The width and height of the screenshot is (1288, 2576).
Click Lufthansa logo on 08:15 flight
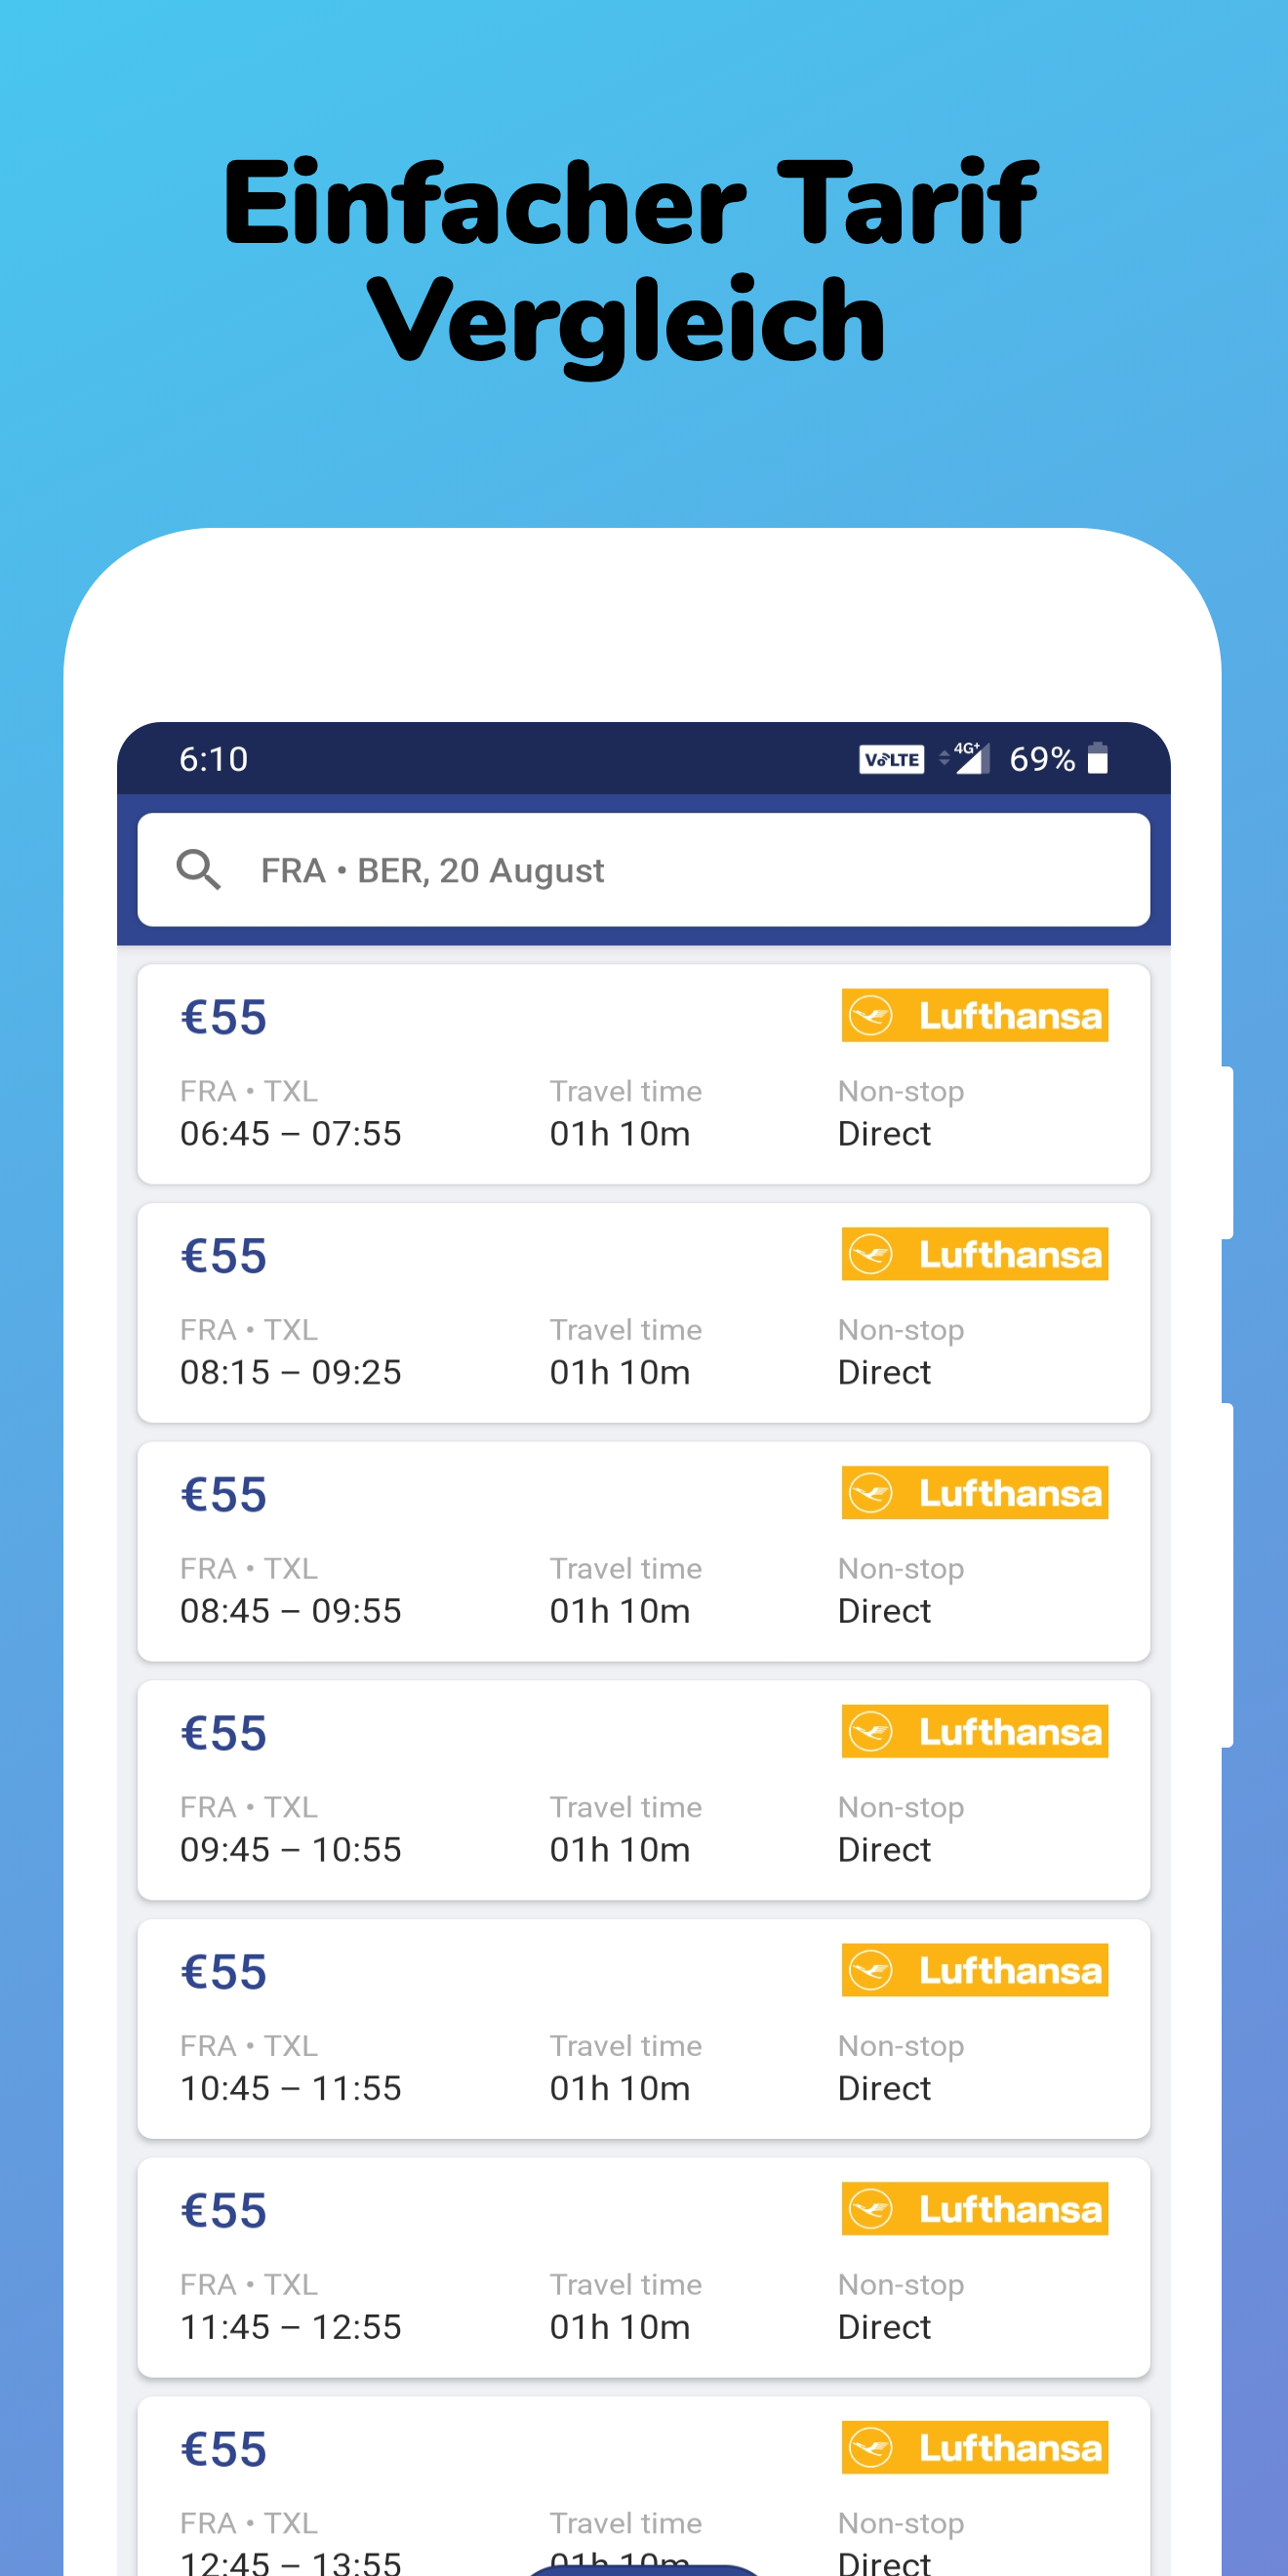[974, 1254]
